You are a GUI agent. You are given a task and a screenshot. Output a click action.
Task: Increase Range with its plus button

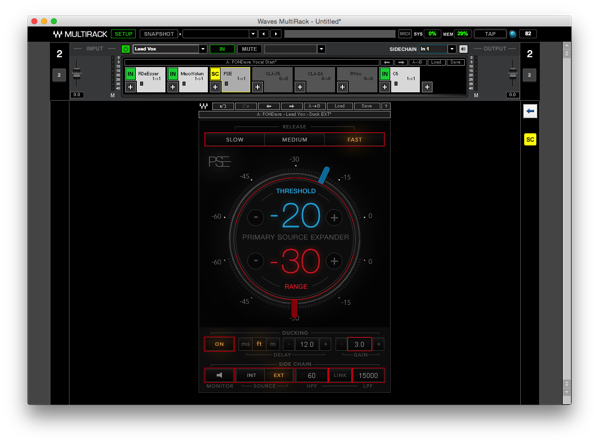click(334, 261)
